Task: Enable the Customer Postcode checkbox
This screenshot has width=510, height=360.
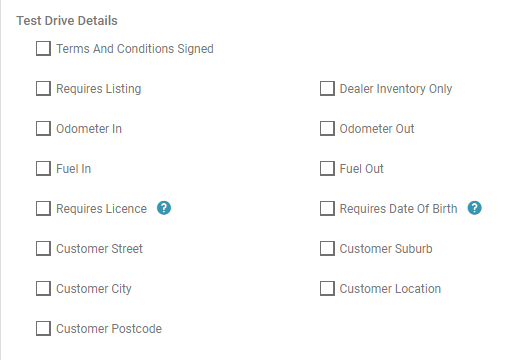Action: (x=43, y=328)
